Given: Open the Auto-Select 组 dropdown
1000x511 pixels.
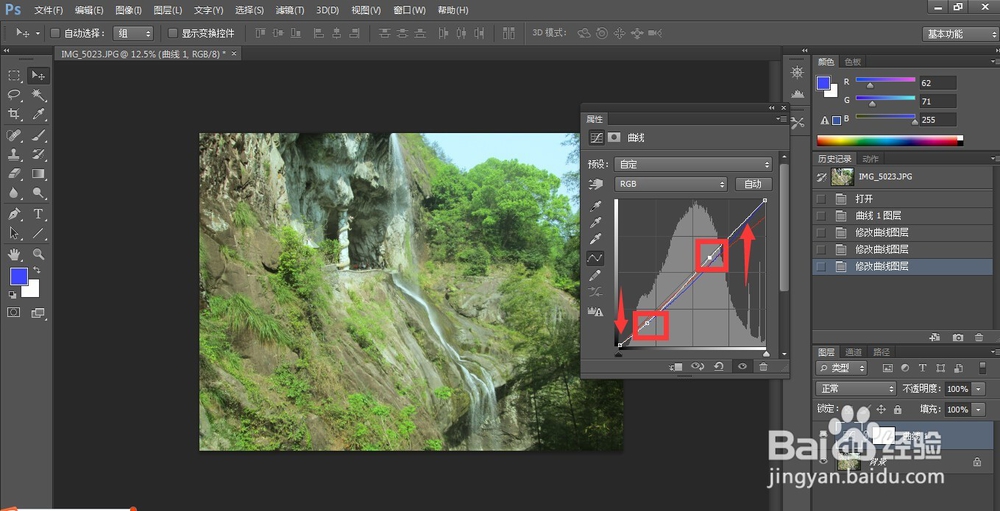Looking at the screenshot, I should point(133,33).
